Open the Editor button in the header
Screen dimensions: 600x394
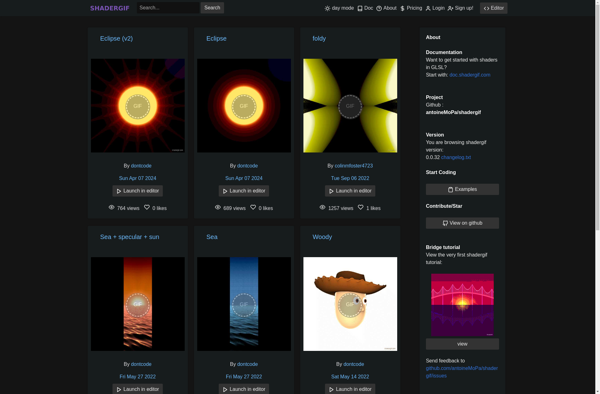pyautogui.click(x=494, y=8)
